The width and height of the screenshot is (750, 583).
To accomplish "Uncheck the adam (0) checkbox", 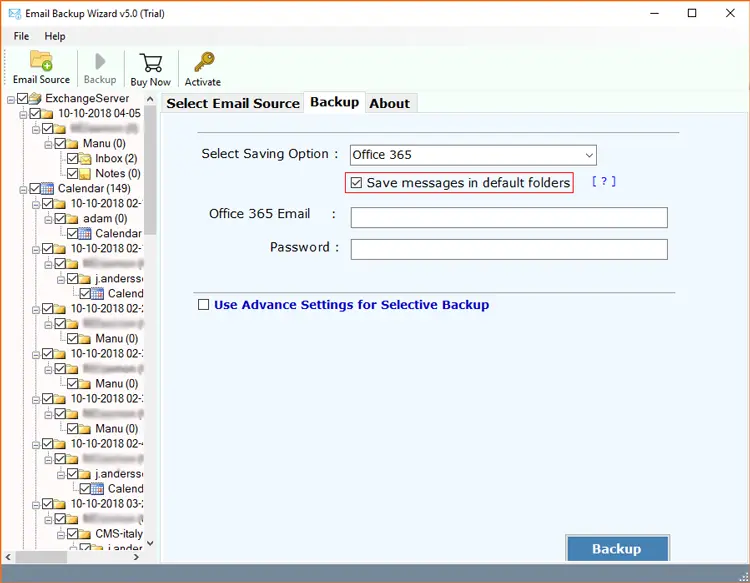I will [x=60, y=219].
